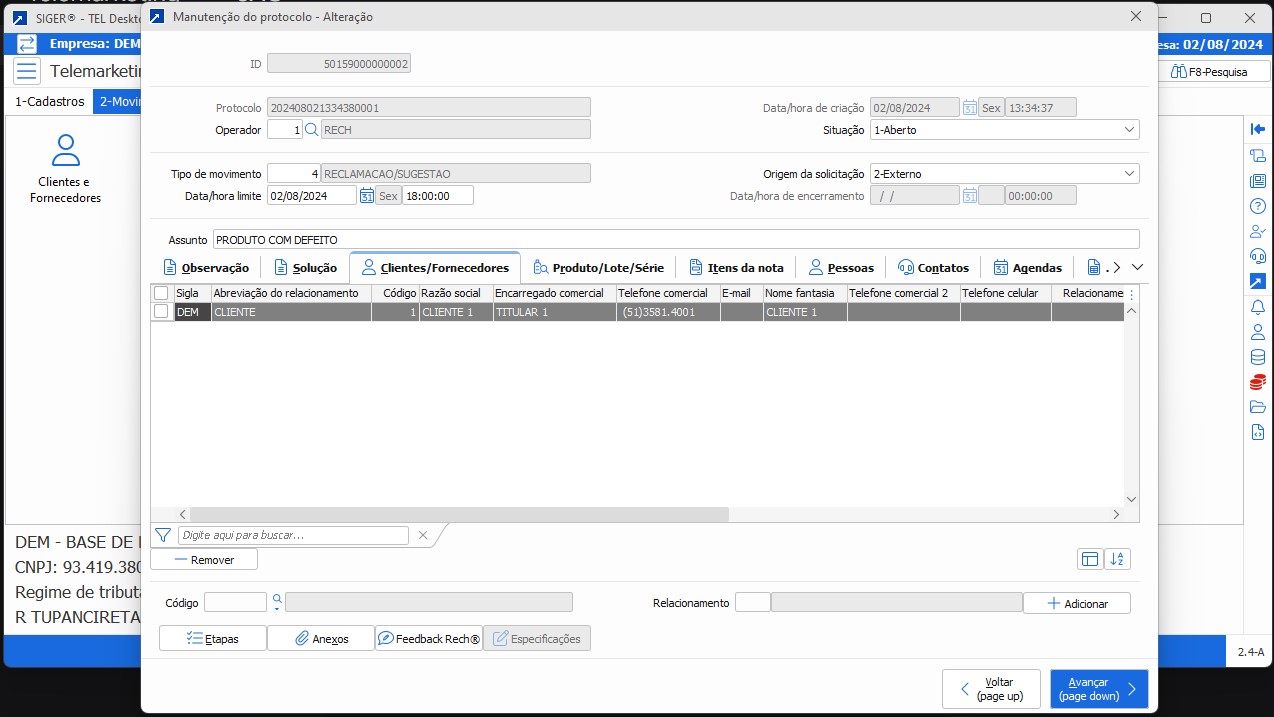Open Clientes e Fornecedores shortcut icon

coord(66,169)
